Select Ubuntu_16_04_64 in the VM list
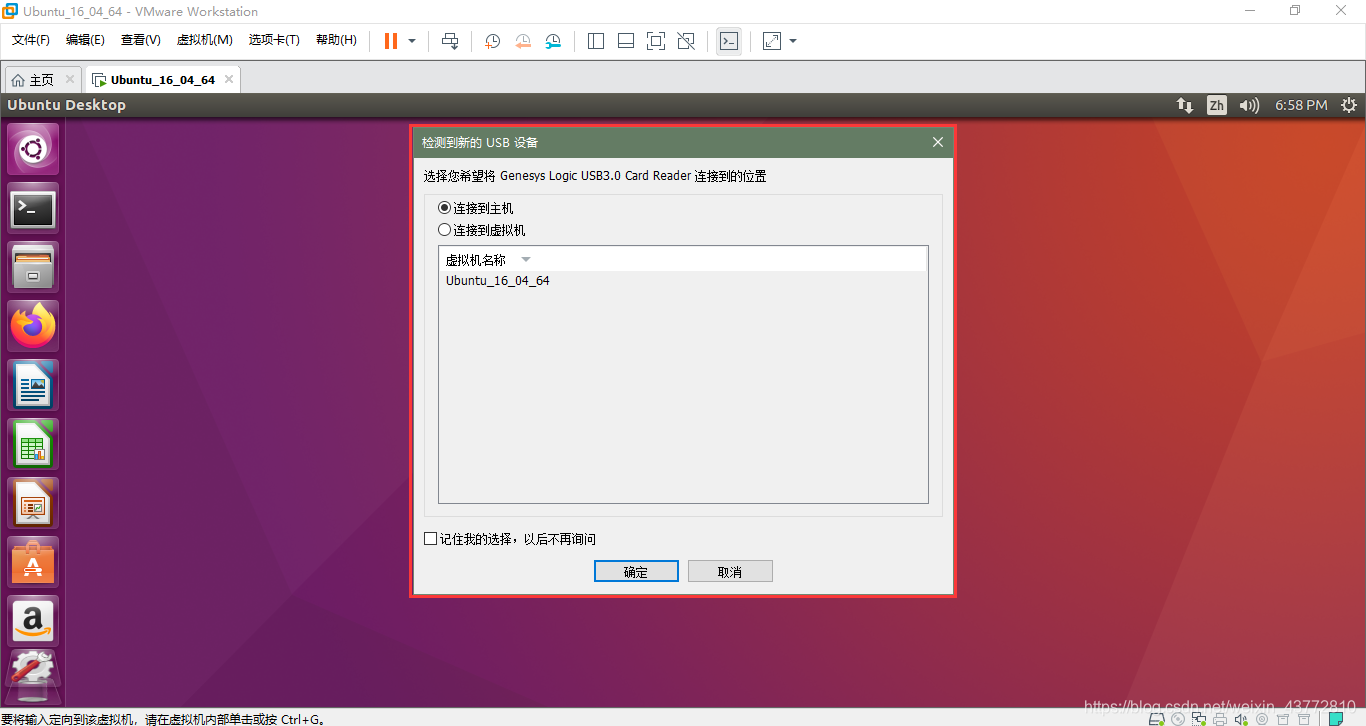This screenshot has width=1366, height=726. 498,281
